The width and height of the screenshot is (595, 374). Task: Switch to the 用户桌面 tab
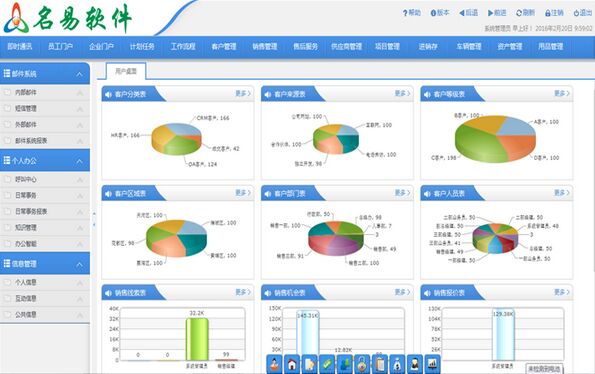coord(126,71)
